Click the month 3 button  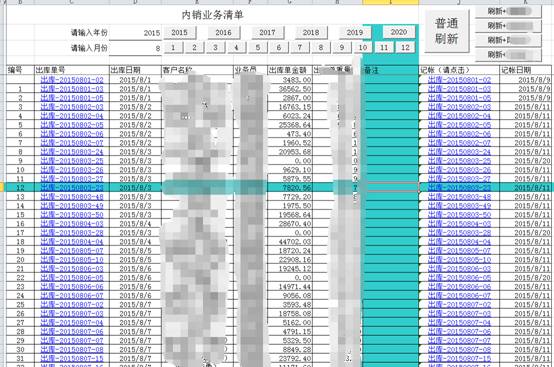(215, 47)
